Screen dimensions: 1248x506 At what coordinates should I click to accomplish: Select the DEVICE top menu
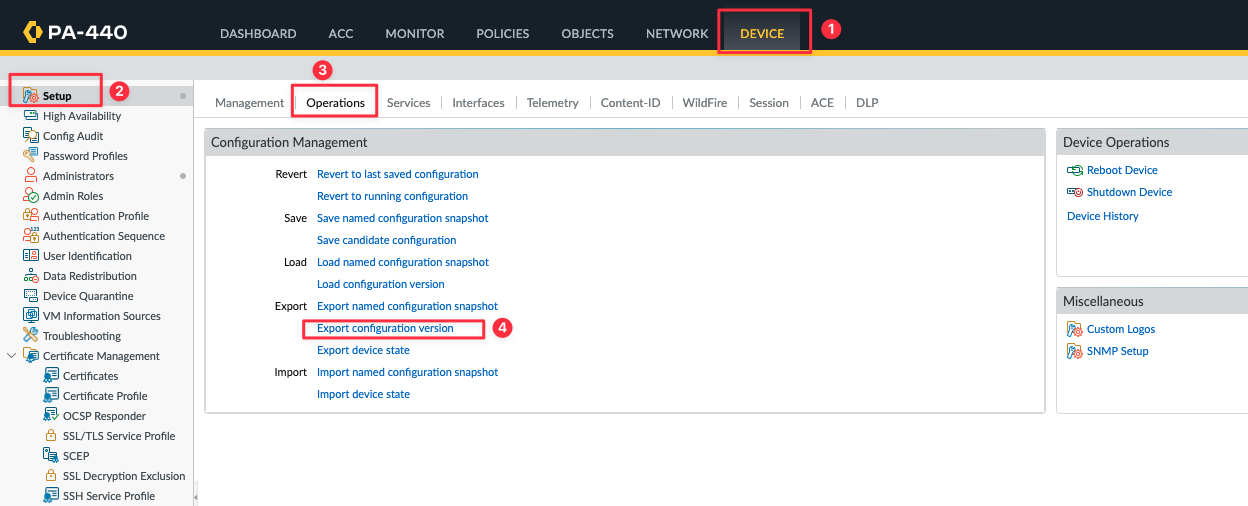(762, 33)
